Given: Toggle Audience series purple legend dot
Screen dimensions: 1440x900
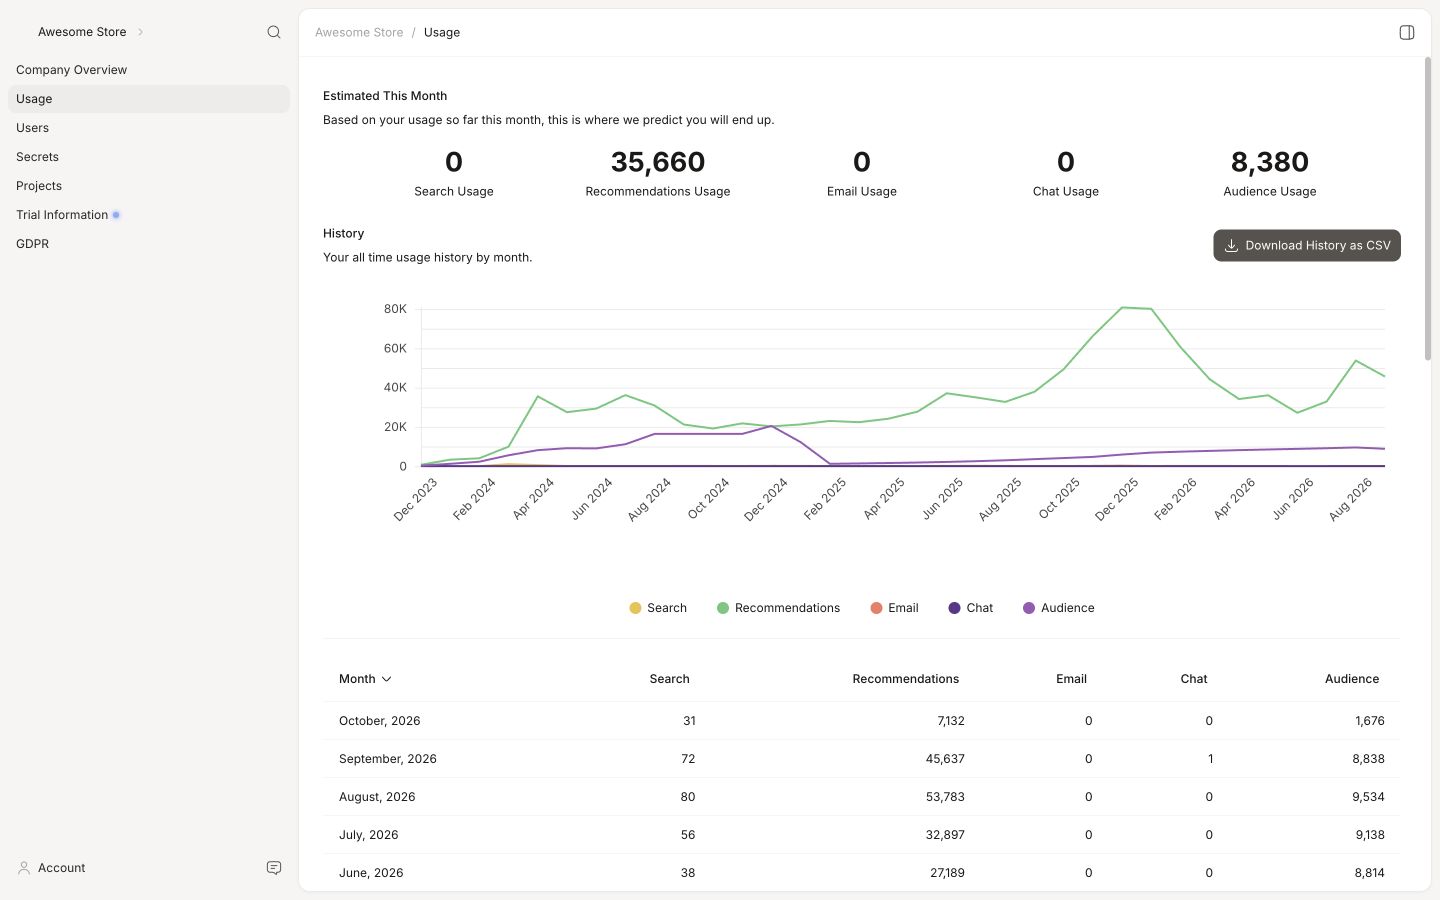Looking at the screenshot, I should point(1029,608).
